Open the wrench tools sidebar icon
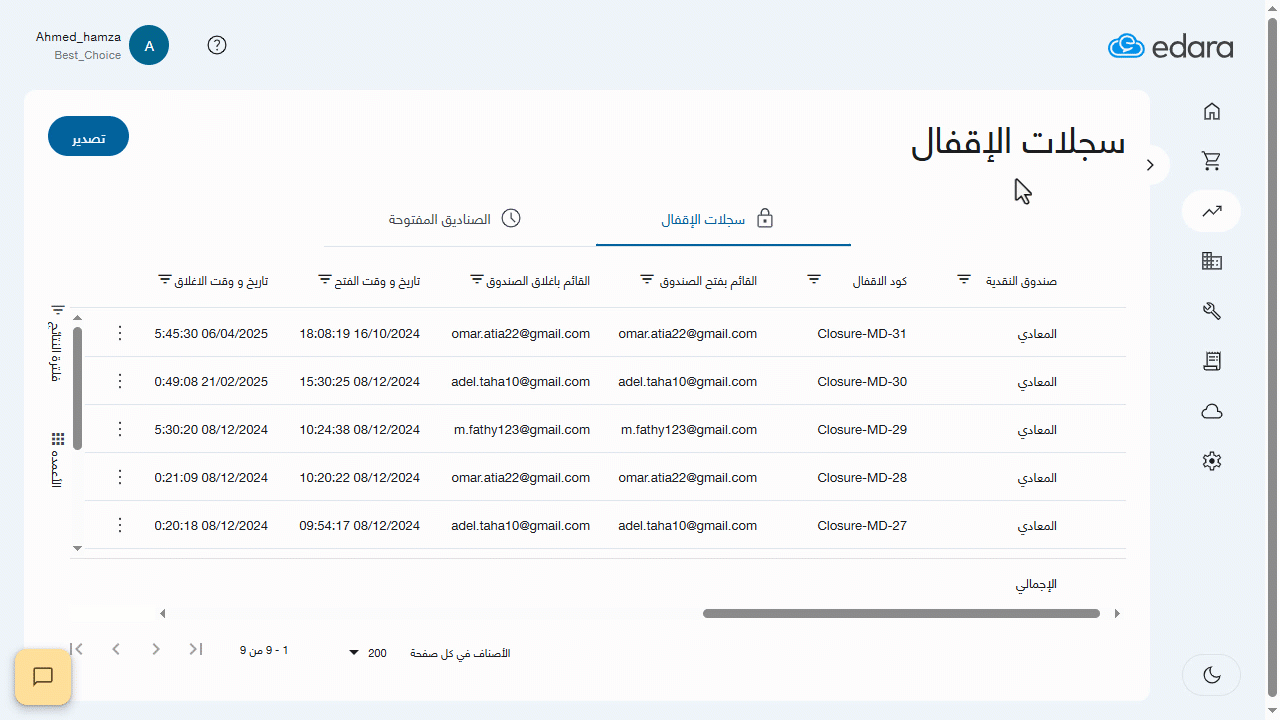 (x=1211, y=311)
